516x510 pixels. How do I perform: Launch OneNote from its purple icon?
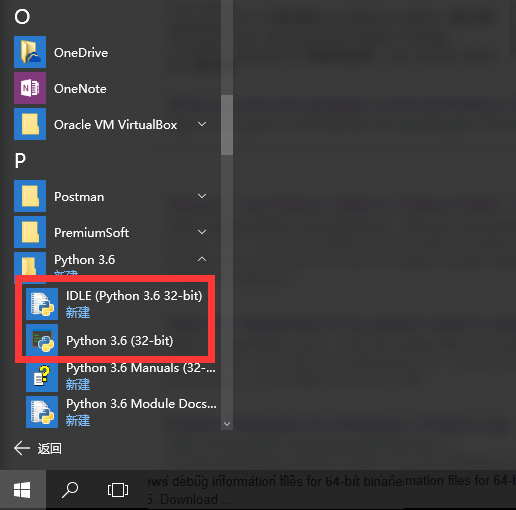pyautogui.click(x=30, y=88)
